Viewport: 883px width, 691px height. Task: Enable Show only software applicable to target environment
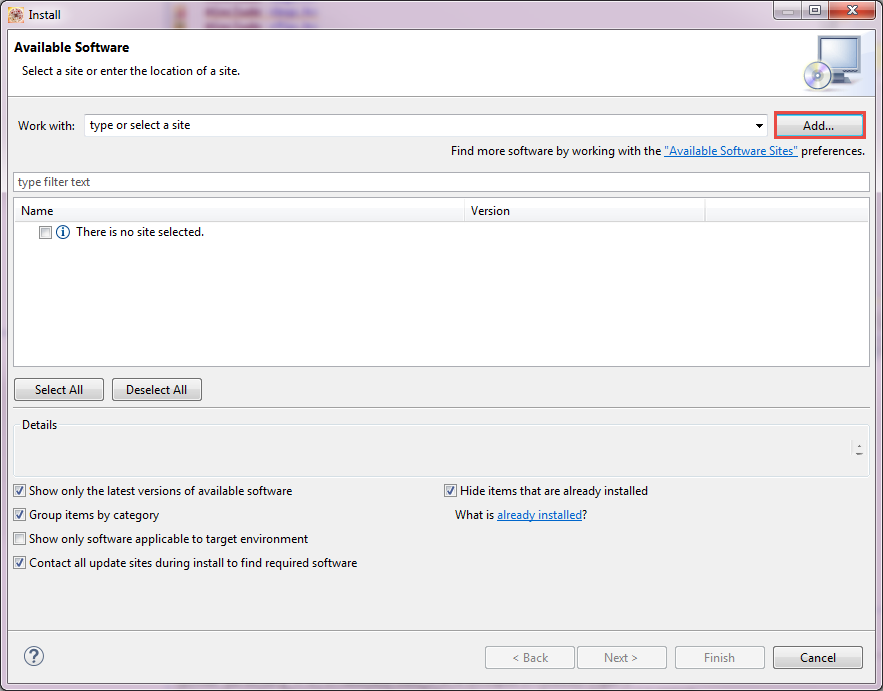20,539
